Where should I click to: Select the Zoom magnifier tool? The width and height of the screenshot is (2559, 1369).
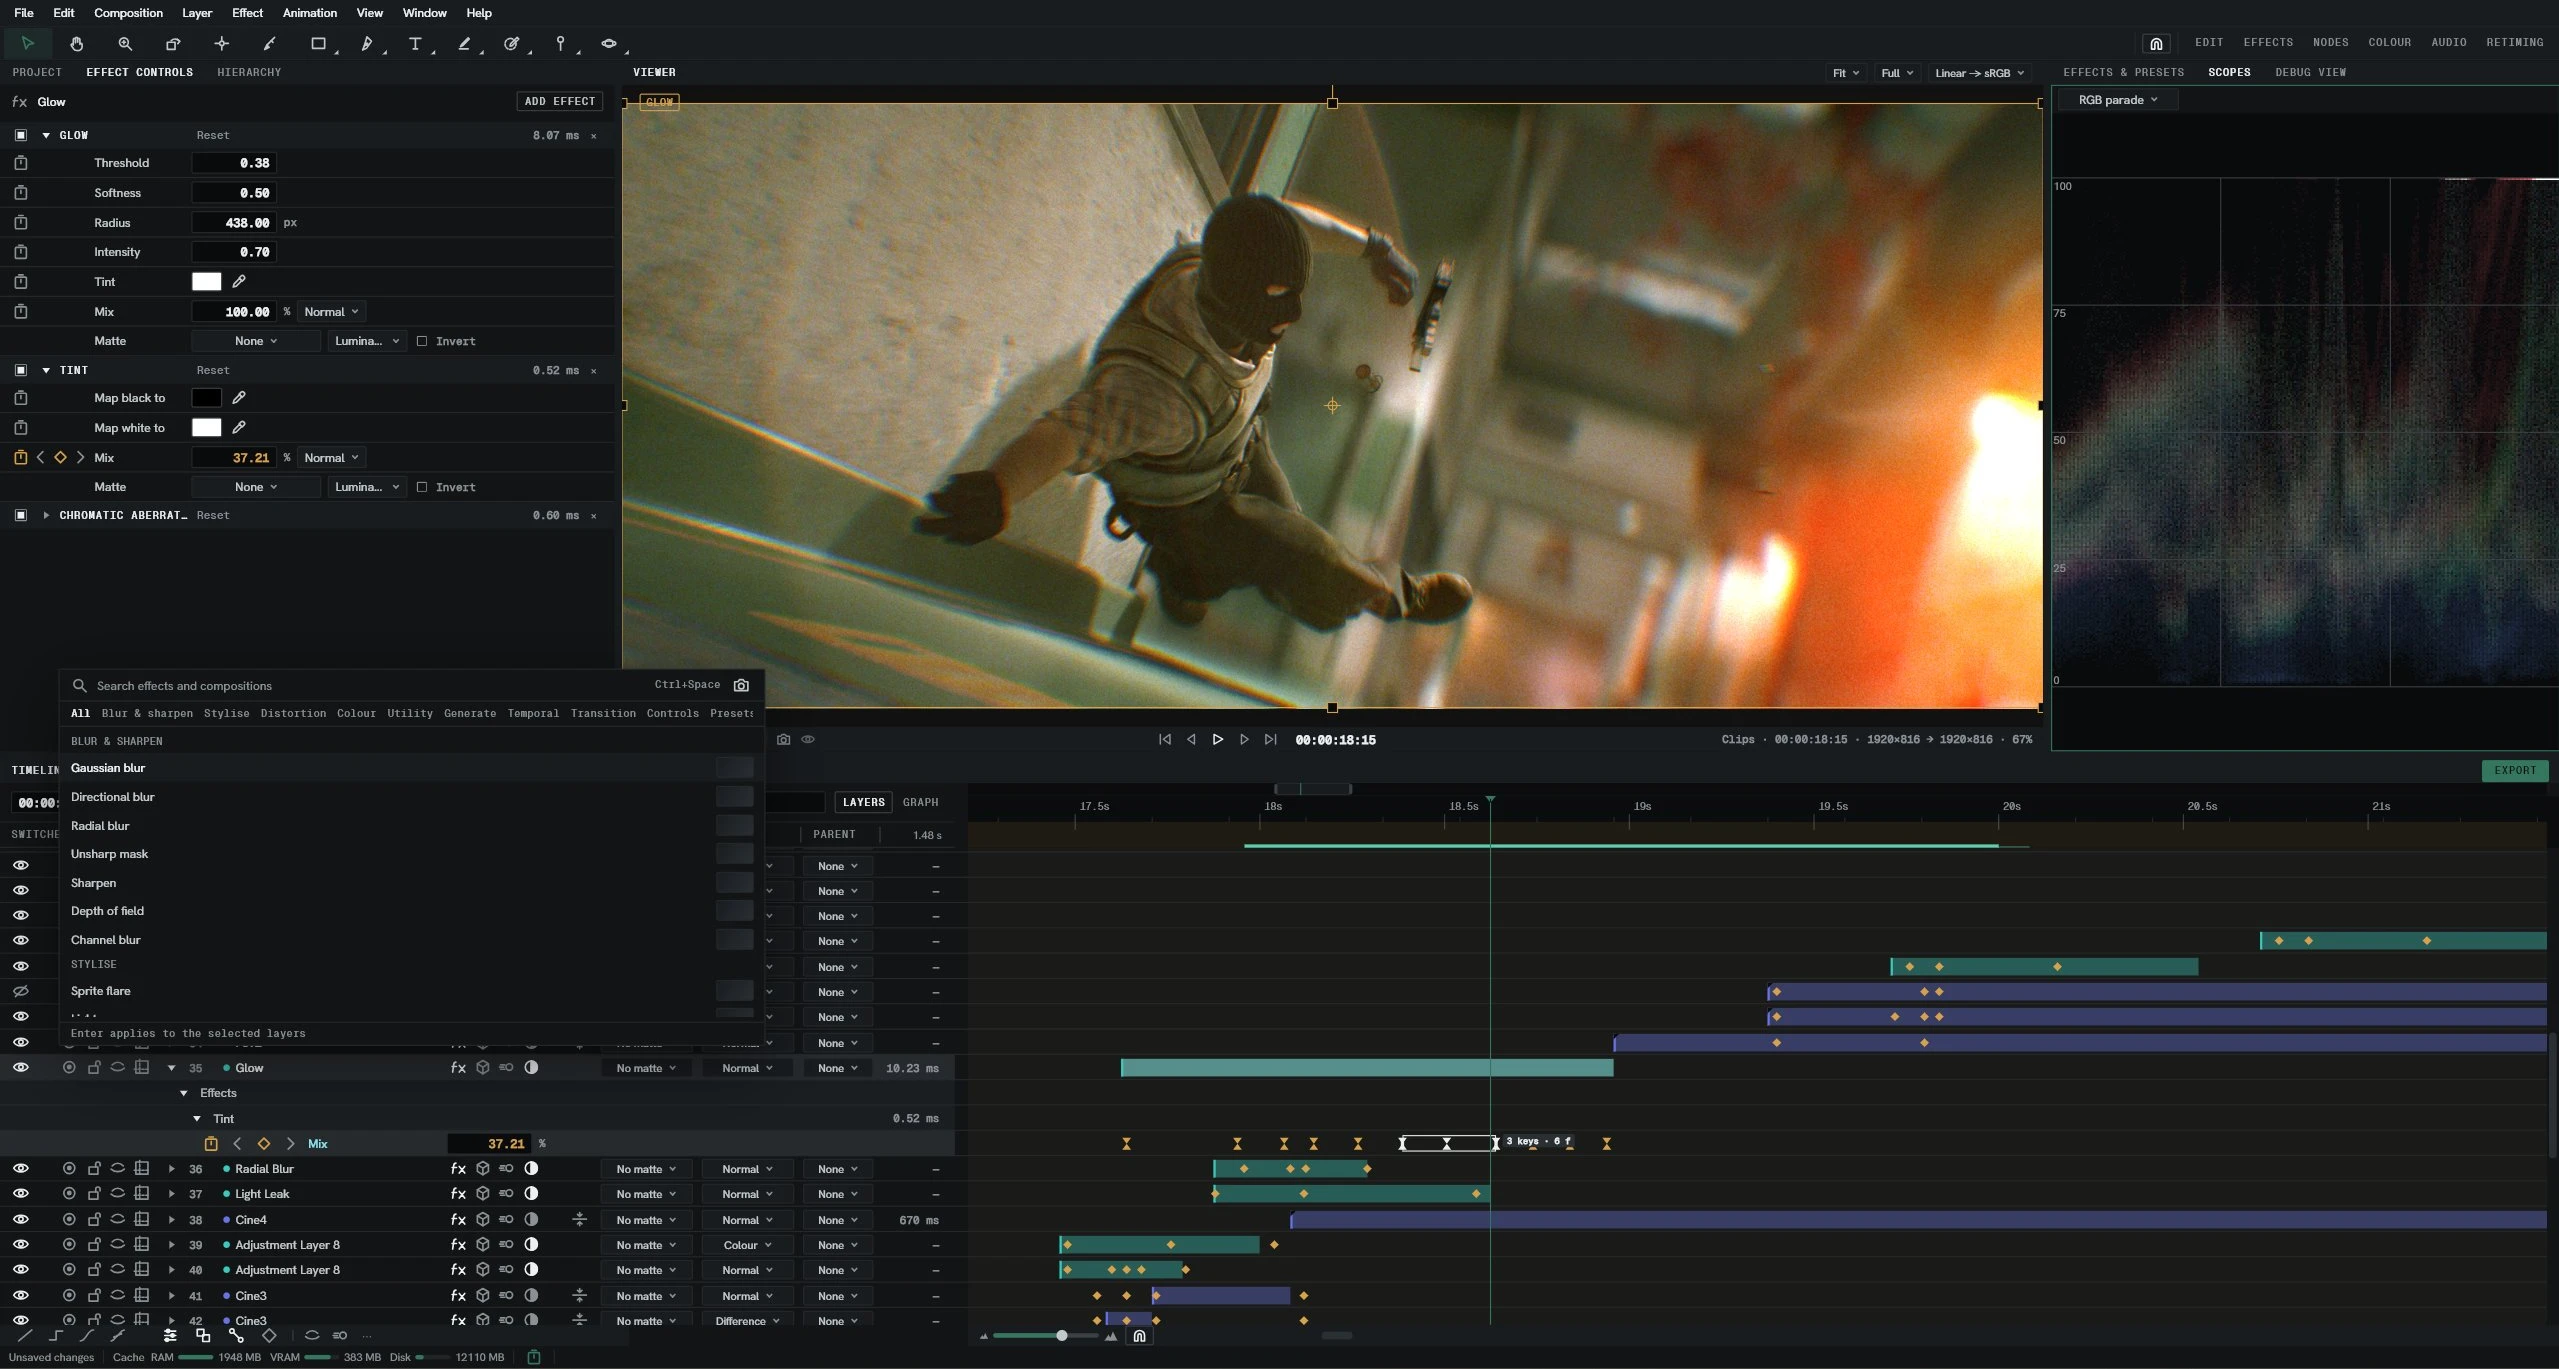125,43
